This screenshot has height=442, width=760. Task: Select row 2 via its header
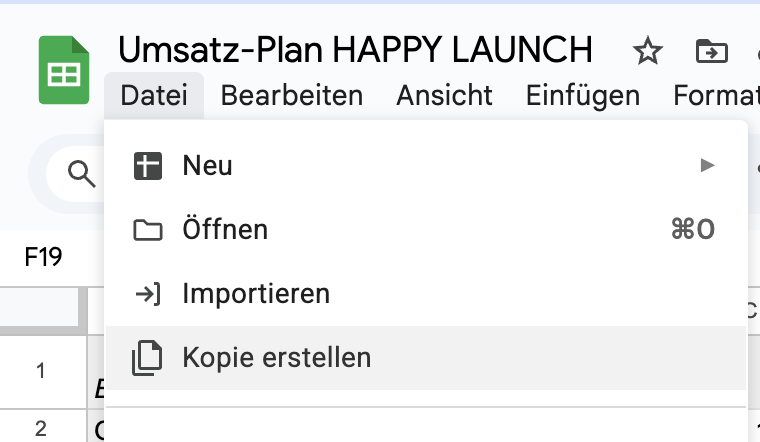point(40,429)
